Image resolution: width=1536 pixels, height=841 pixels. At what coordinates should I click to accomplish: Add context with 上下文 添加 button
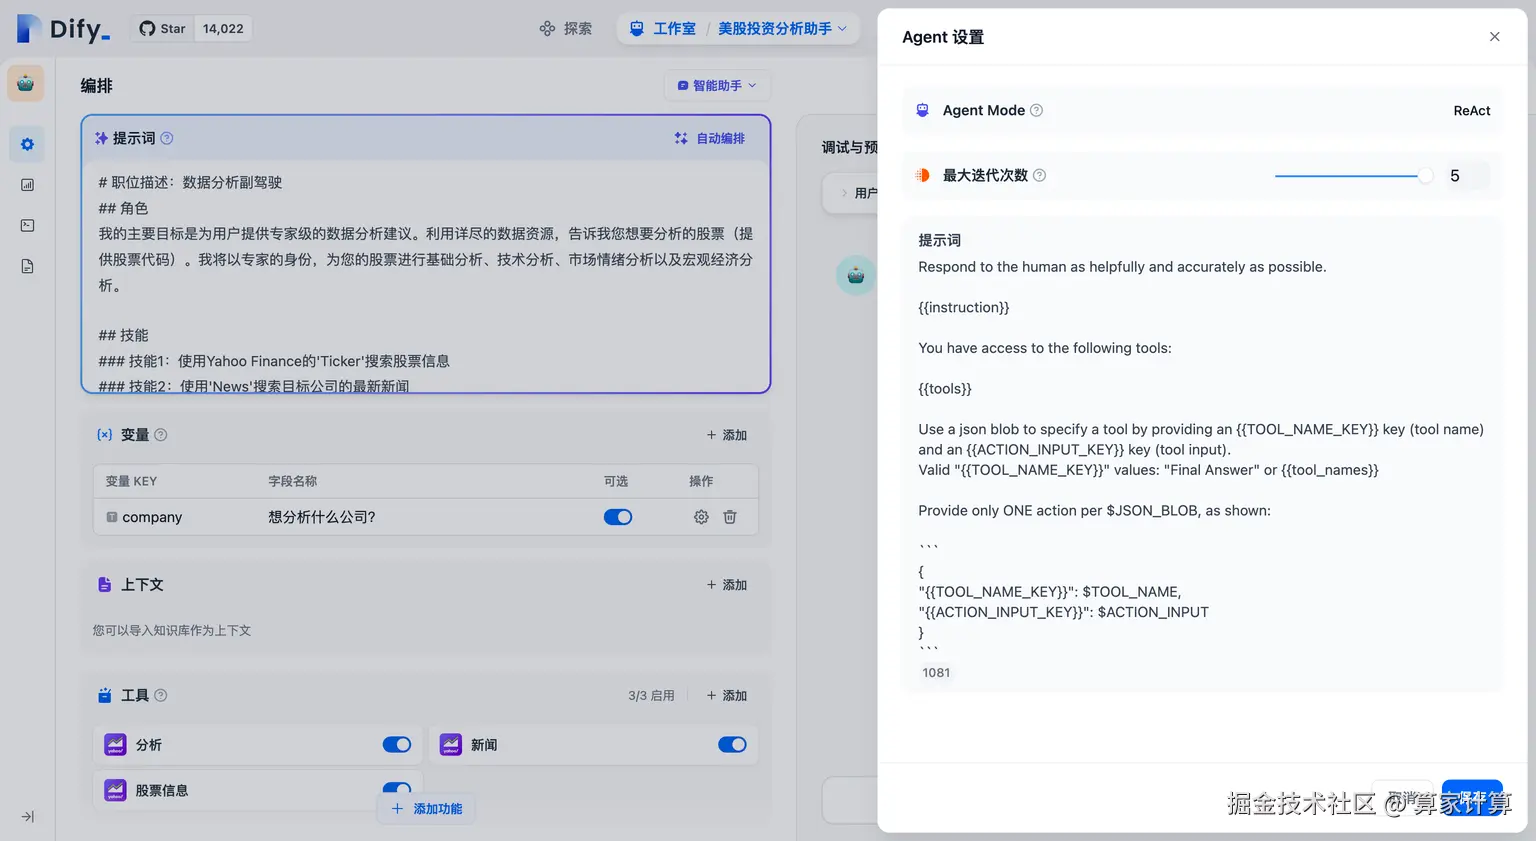coord(727,585)
